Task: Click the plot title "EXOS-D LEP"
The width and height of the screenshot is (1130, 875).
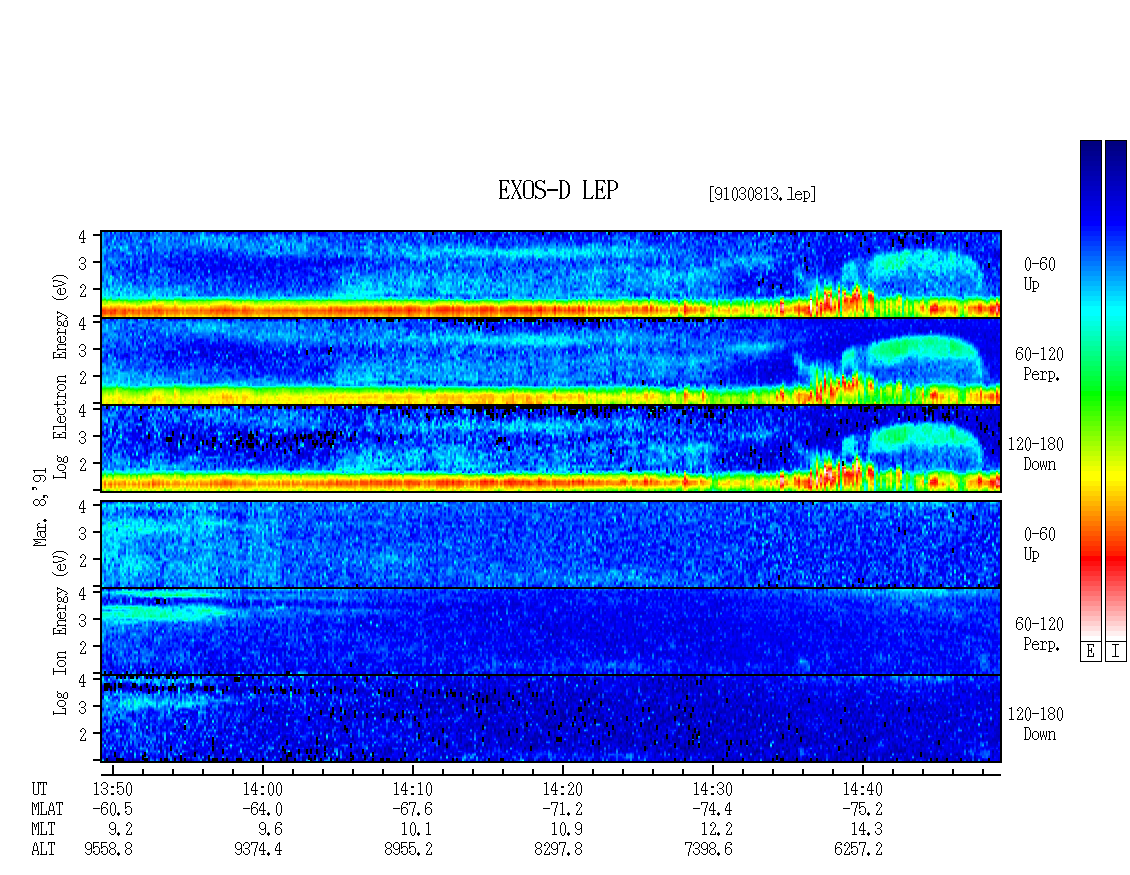Action: tap(558, 190)
